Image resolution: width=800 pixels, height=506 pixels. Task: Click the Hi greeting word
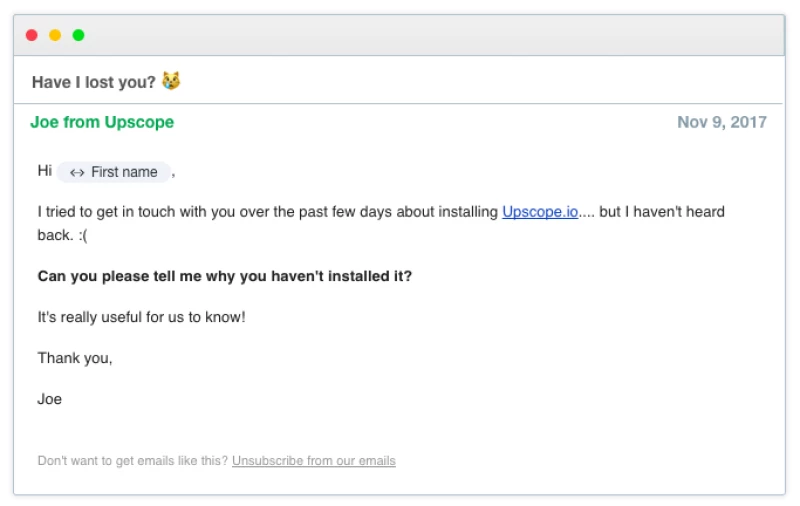[45, 171]
